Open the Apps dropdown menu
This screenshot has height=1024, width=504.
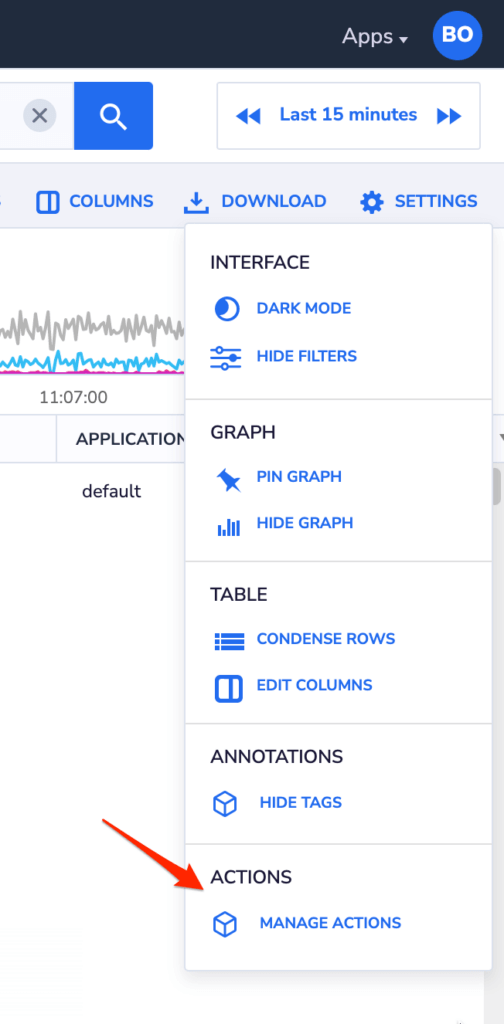click(375, 37)
